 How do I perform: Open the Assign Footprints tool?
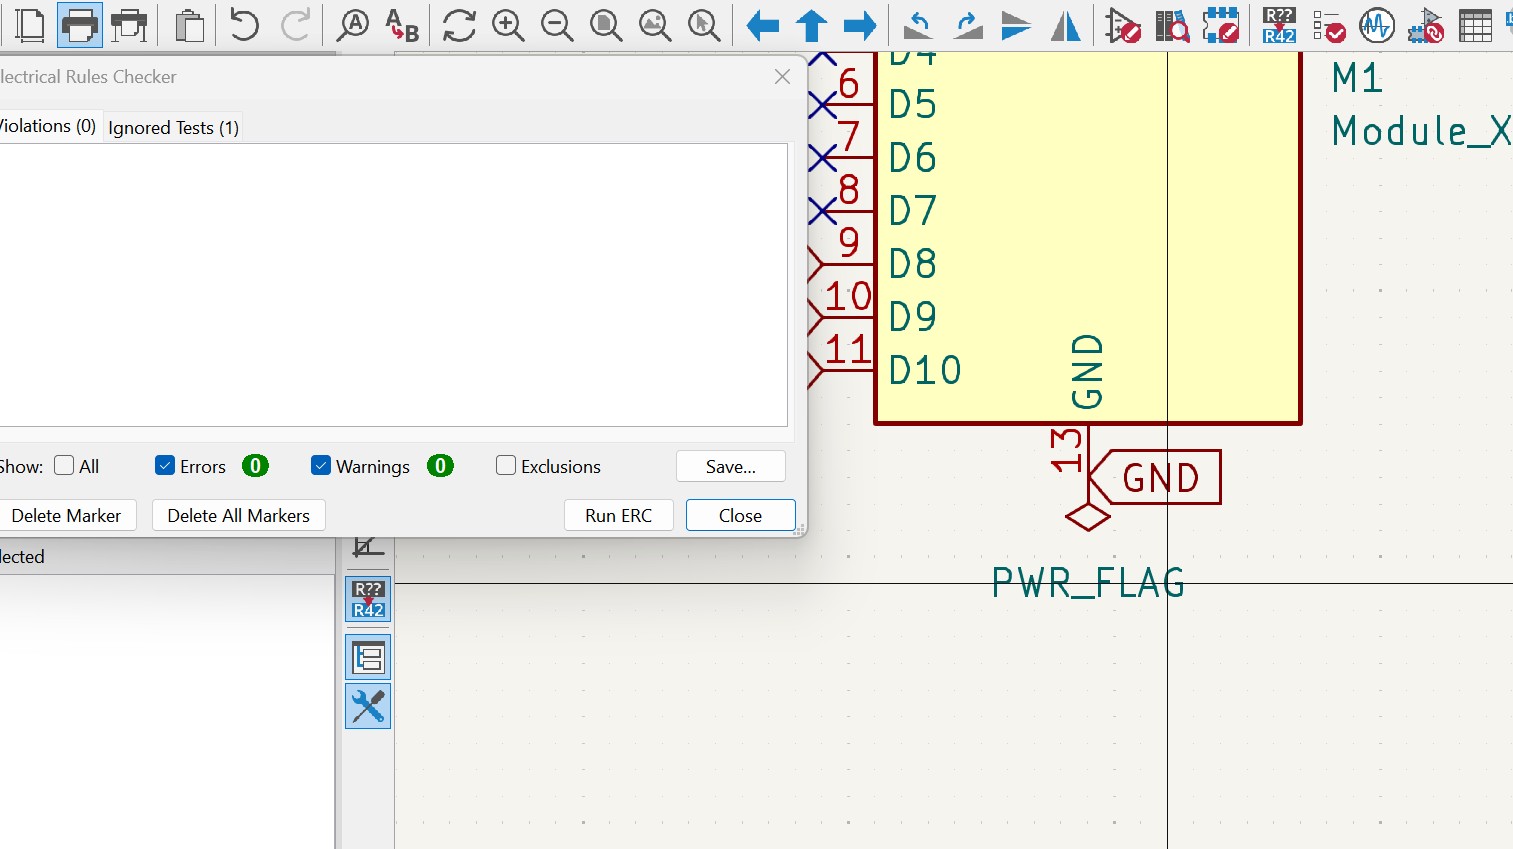click(x=1426, y=25)
